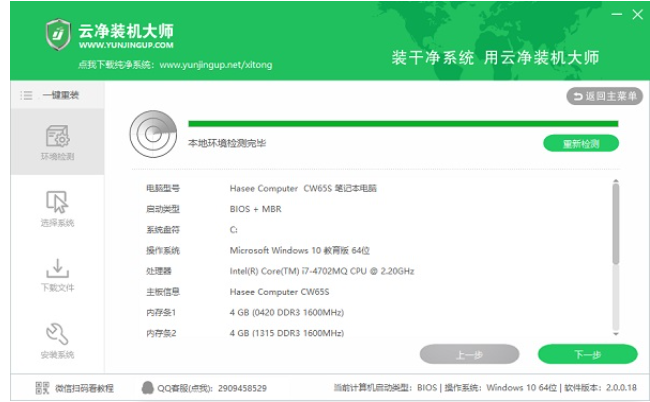Close the Yunjing installer window

[x=637, y=15]
